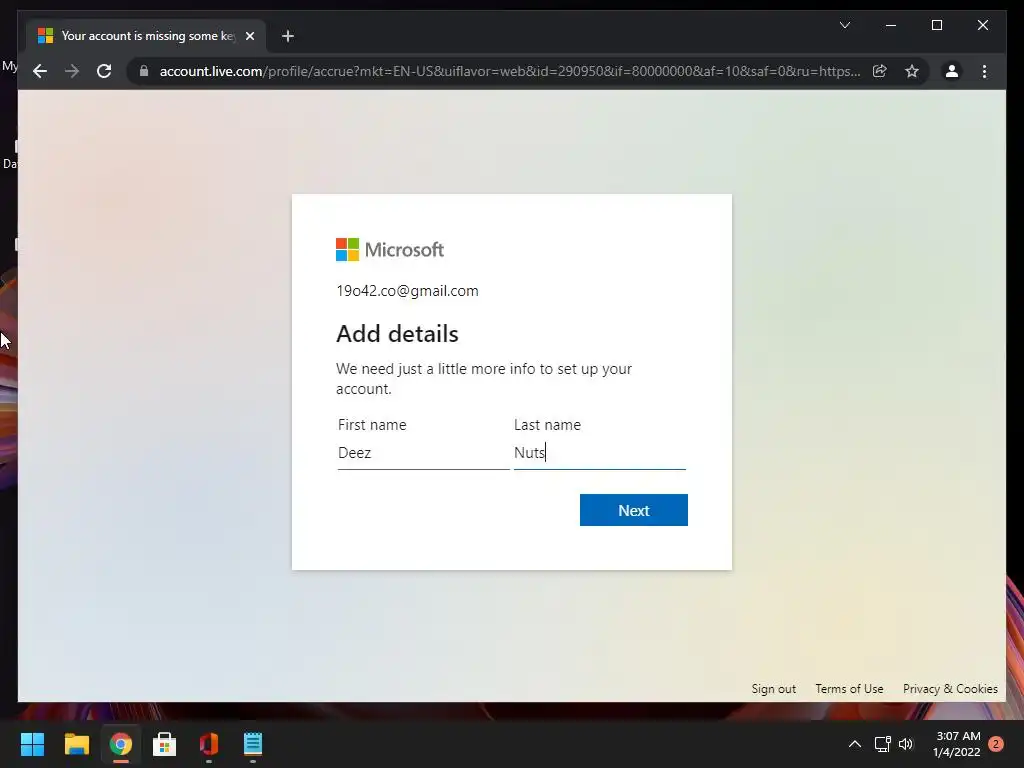Open Notepad from taskbar
The width and height of the screenshot is (1024, 768).
coord(253,744)
